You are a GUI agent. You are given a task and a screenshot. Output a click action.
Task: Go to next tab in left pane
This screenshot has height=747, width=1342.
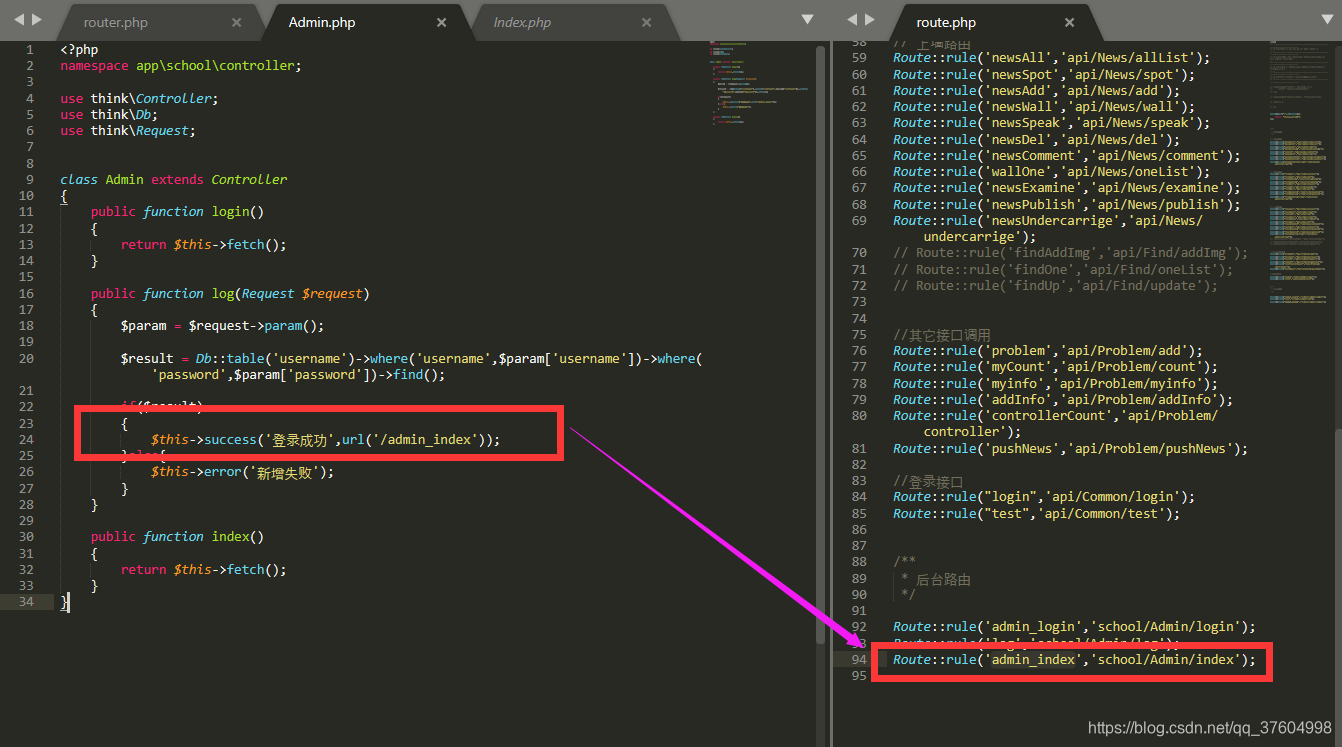click(37, 19)
